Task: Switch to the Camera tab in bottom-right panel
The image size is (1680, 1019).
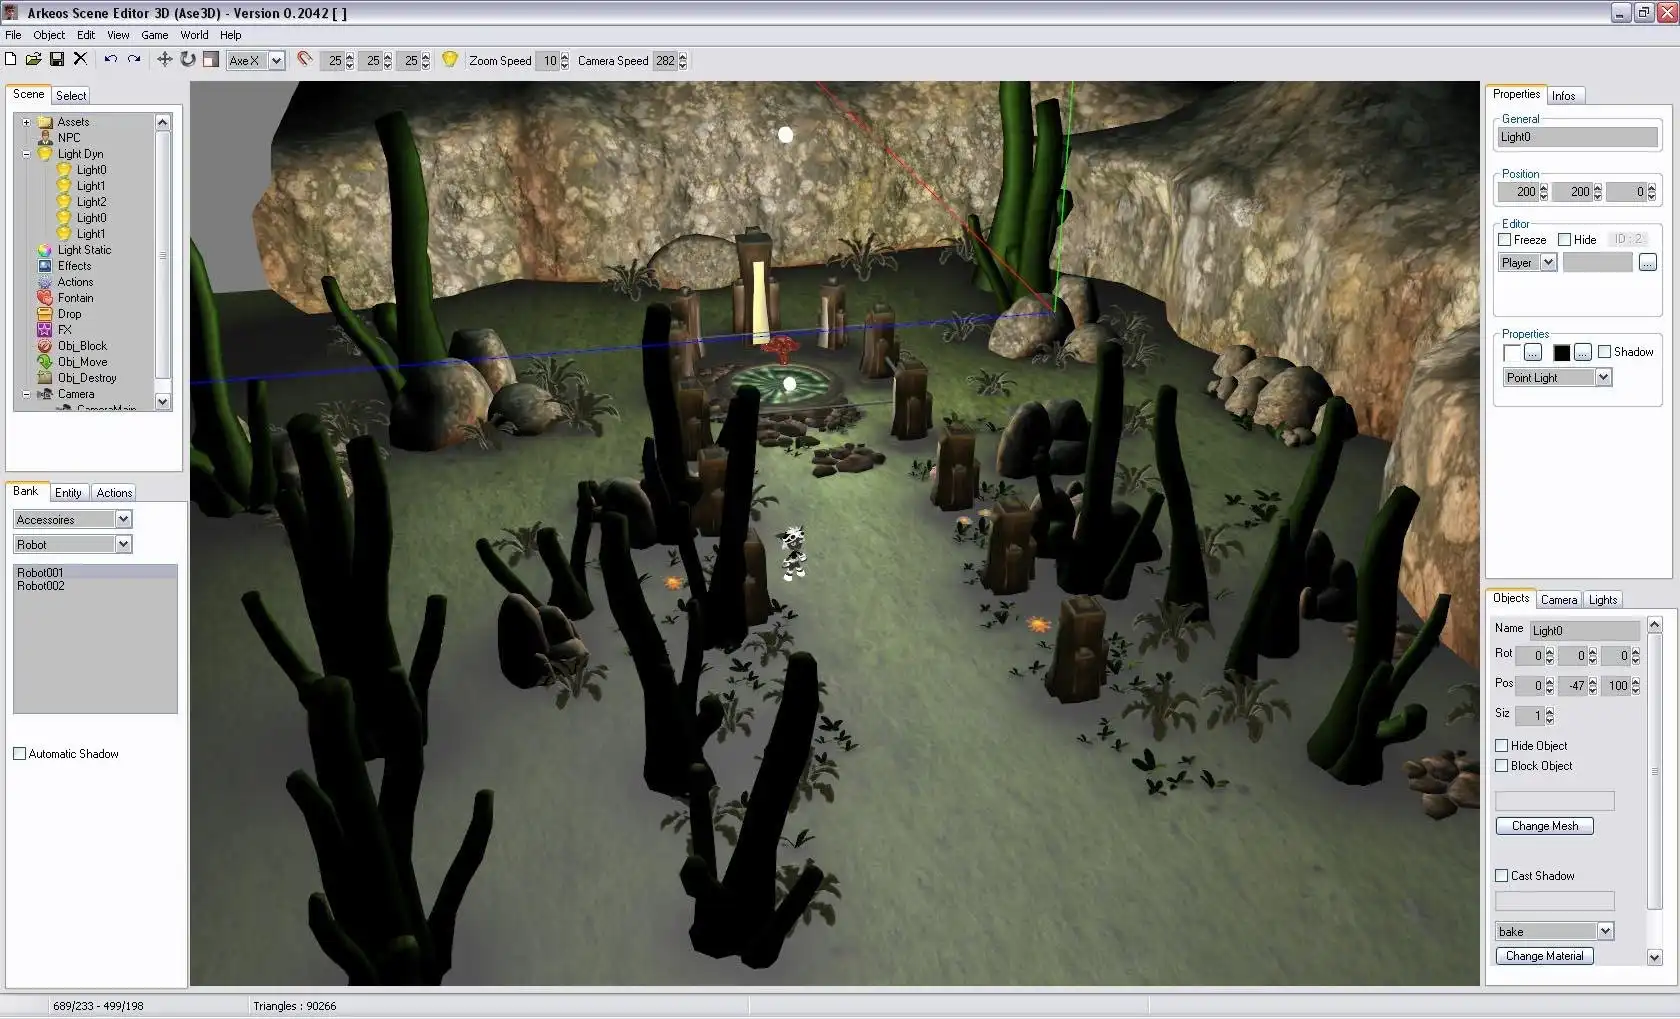Action: pos(1559,600)
